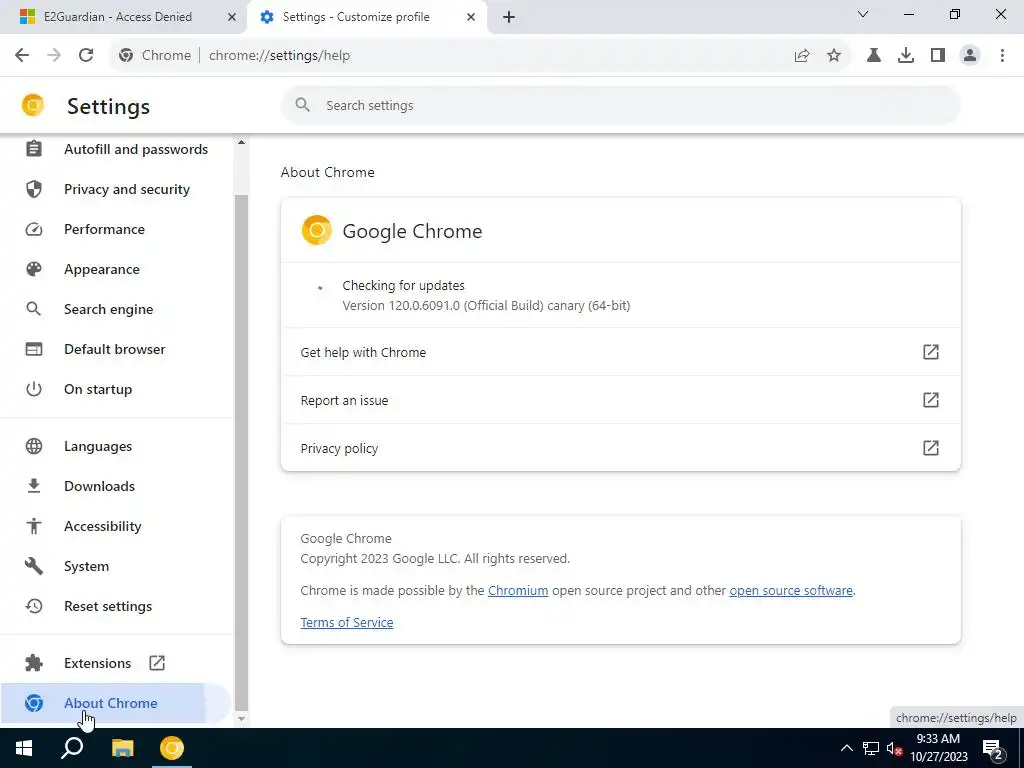This screenshot has height=768, width=1024.
Task: Follow the Chromium hyperlink
Action: pos(518,590)
